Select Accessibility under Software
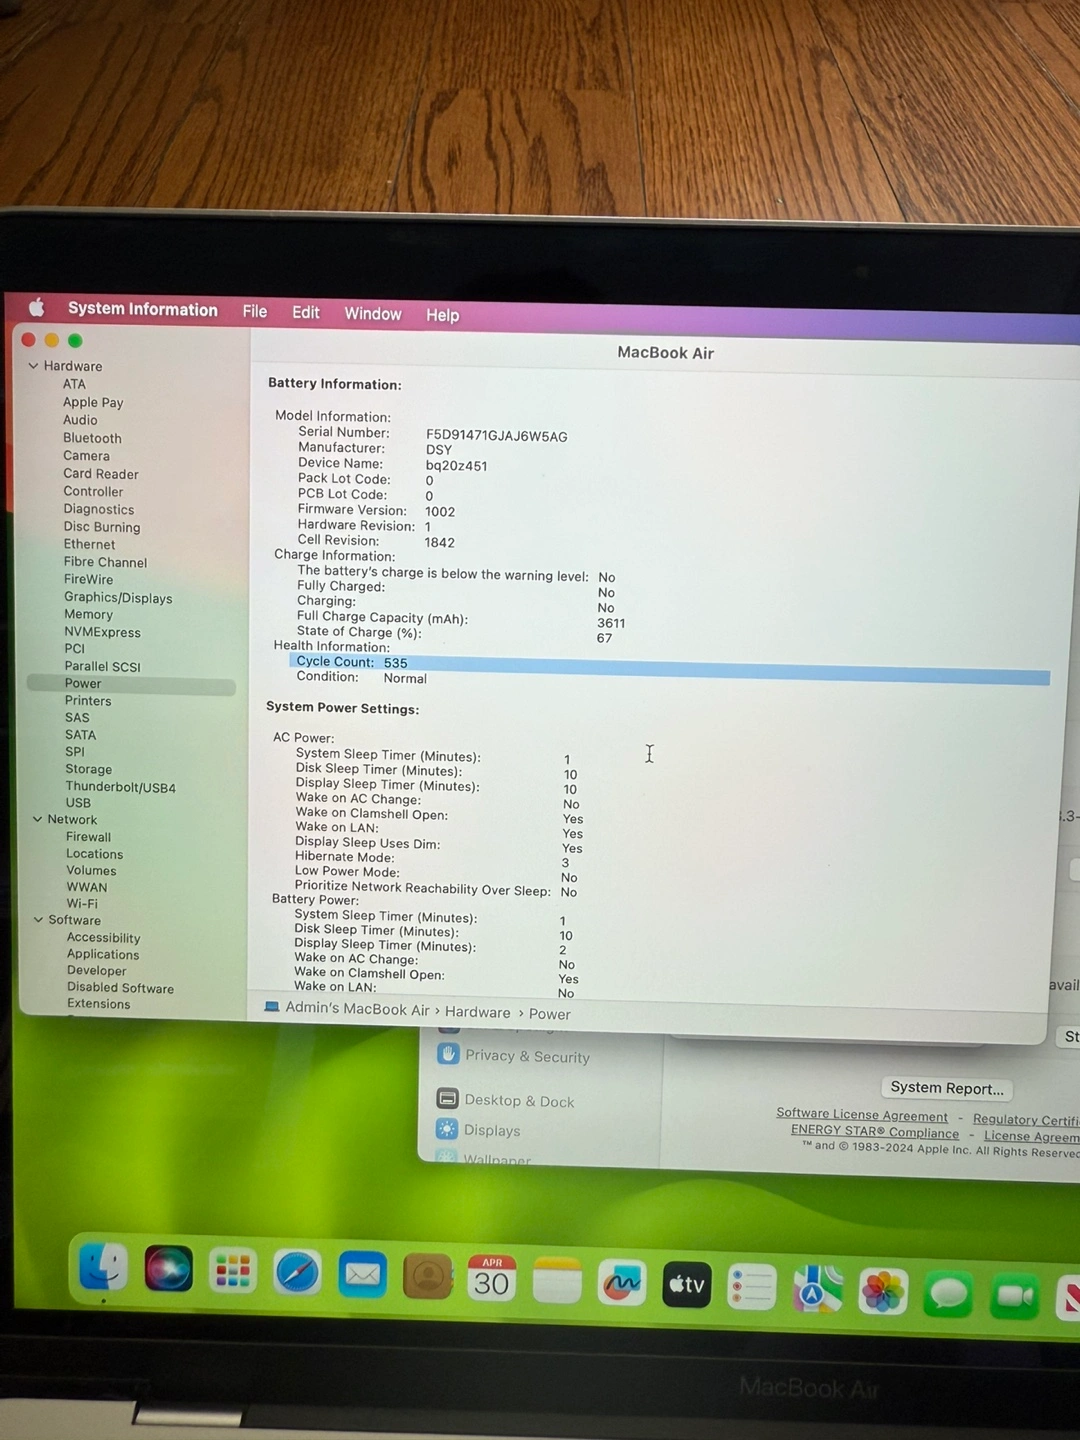 click(x=103, y=938)
